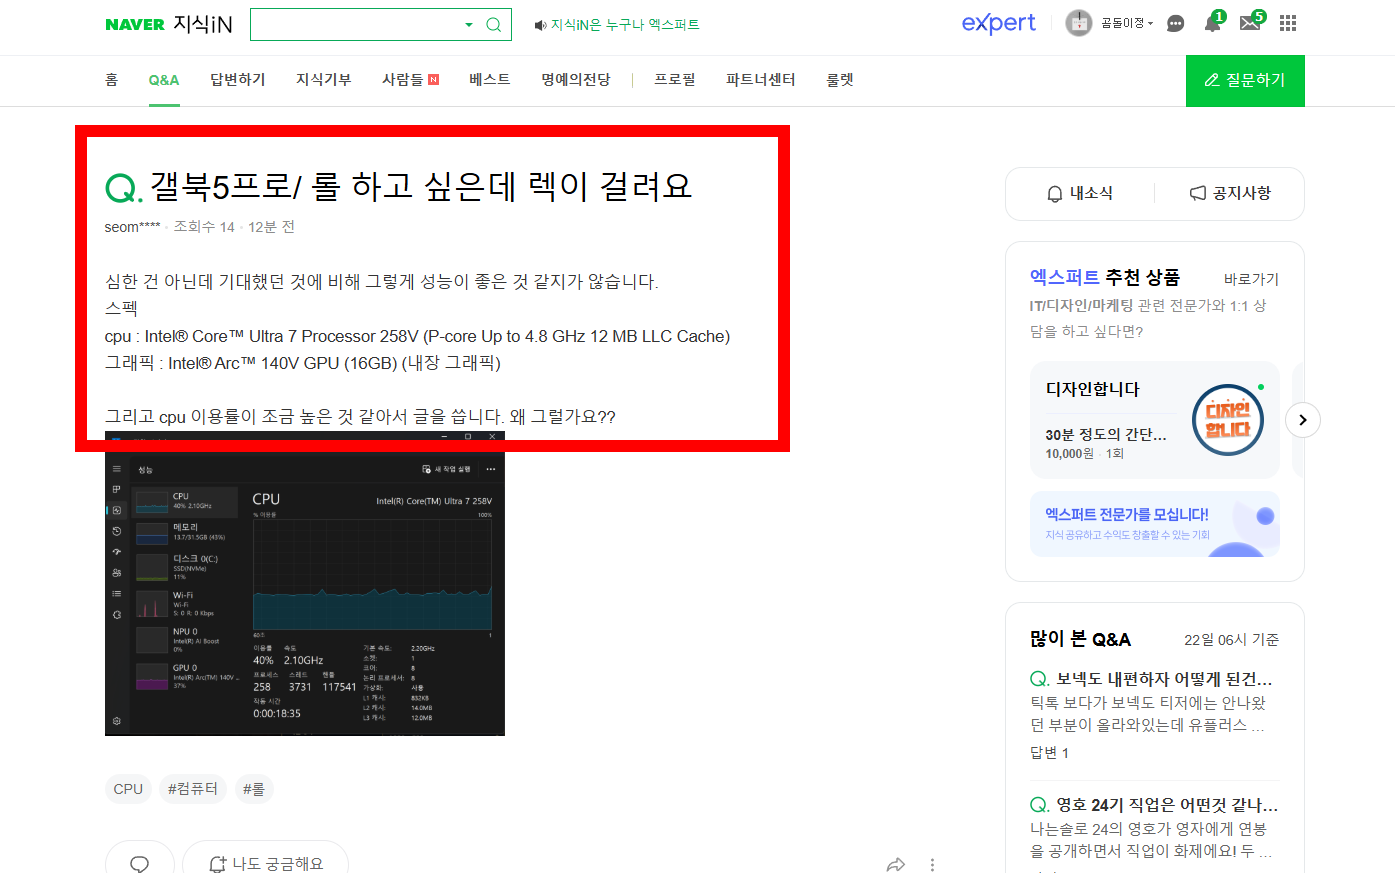Click the next arrow on expert carousel
Viewport: 1395px width, 873px height.
click(x=1302, y=420)
